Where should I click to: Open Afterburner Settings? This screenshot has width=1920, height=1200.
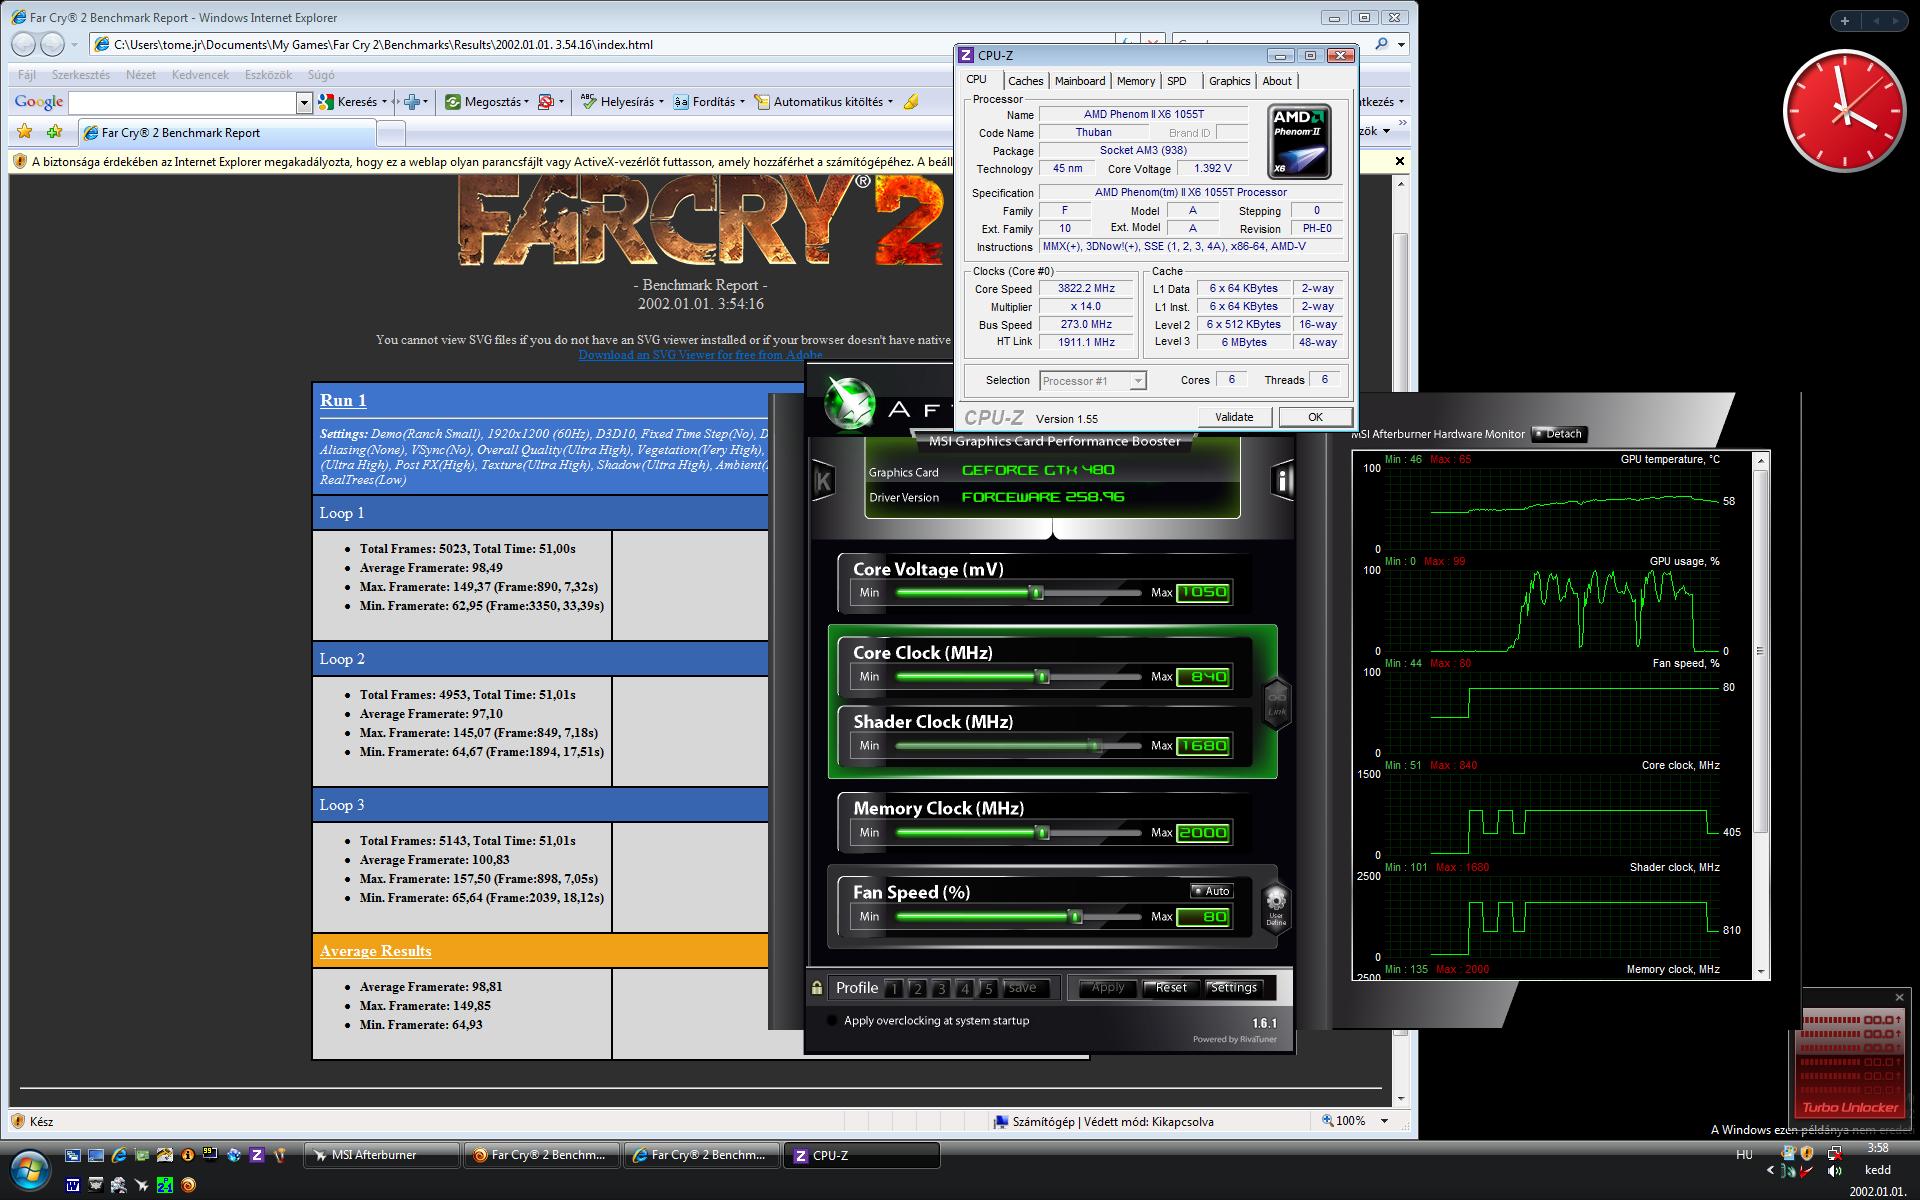click(x=1233, y=988)
